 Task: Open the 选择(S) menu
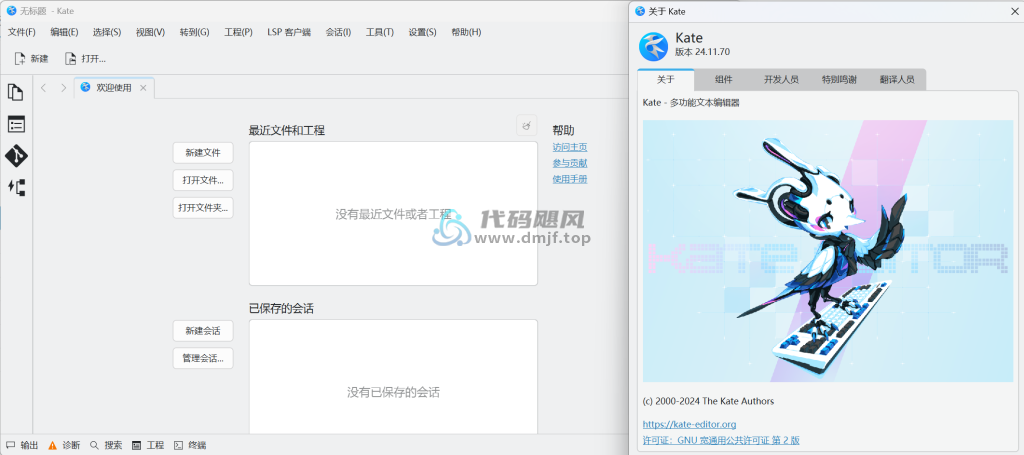pos(106,32)
